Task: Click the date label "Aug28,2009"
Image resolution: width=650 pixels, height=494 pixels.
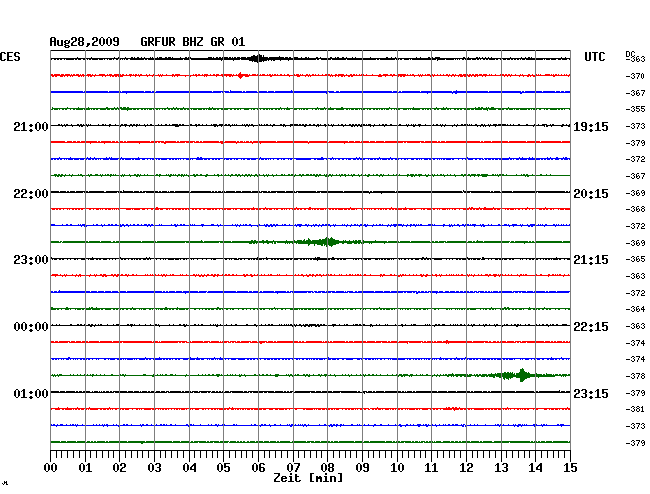Action: coord(85,42)
